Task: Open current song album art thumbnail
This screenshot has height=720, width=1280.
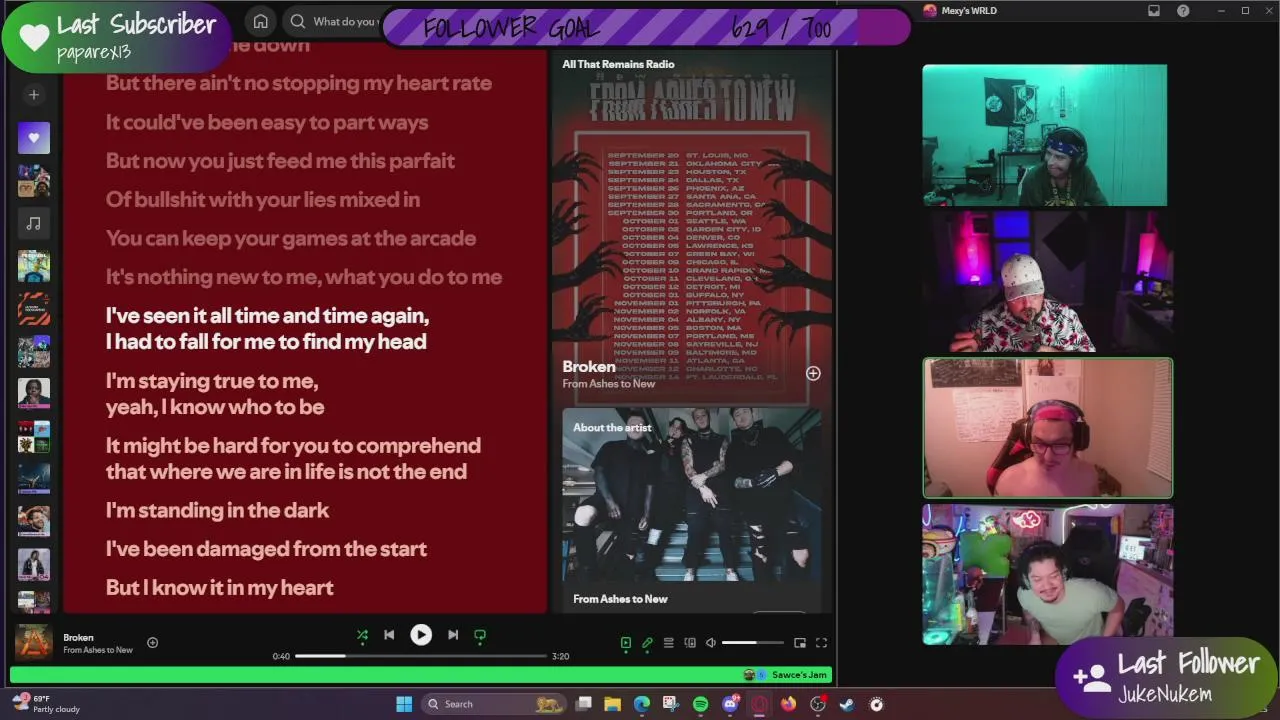Action: pyautogui.click(x=33, y=642)
